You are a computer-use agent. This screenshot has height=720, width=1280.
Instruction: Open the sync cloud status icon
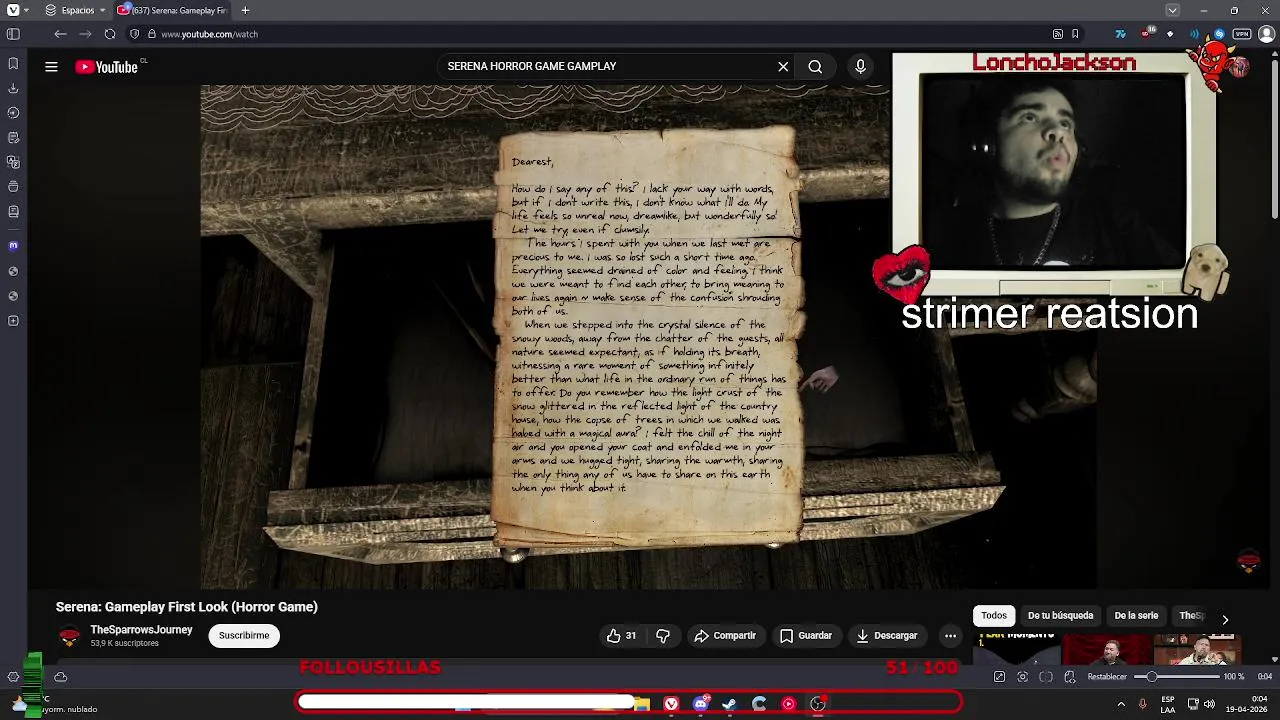60,677
